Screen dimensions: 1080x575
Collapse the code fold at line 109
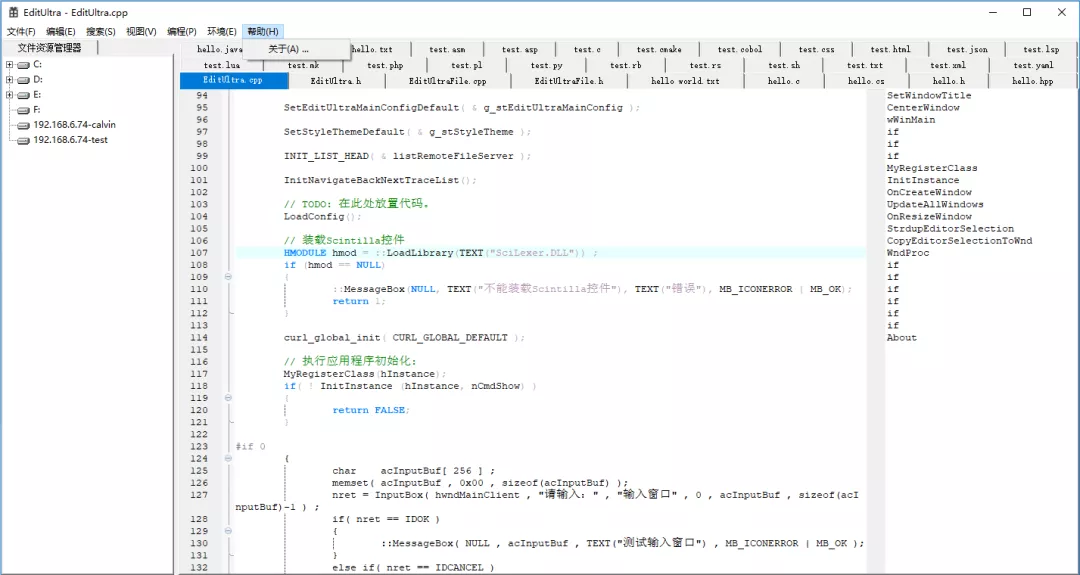point(228,277)
